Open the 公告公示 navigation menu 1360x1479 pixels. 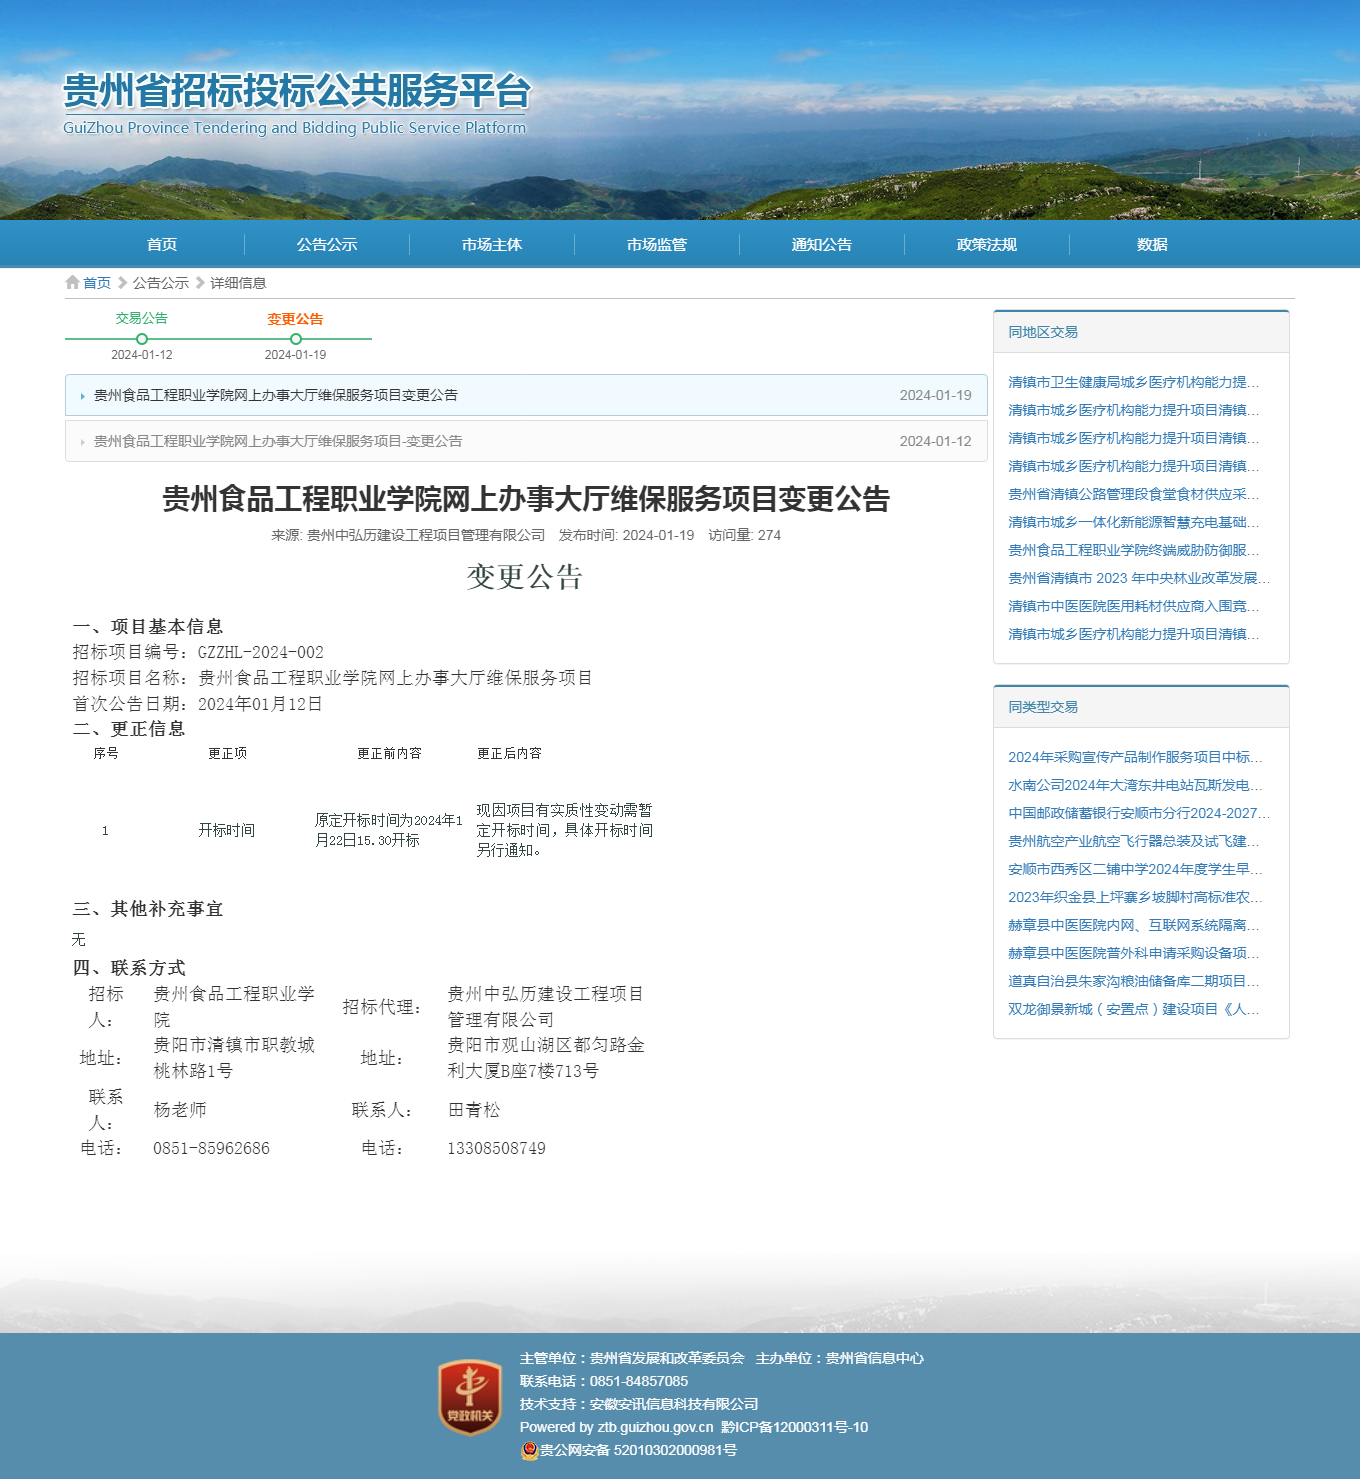click(x=327, y=245)
